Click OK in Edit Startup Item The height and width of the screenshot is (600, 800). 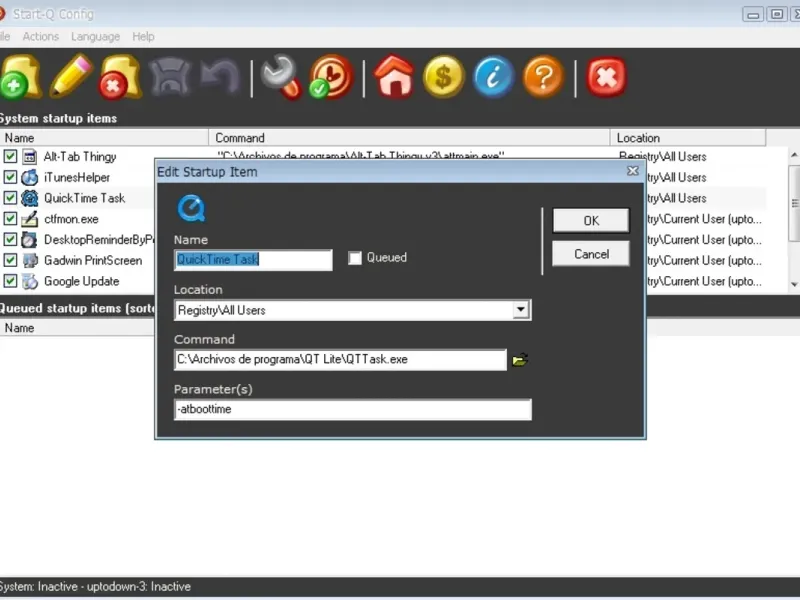(591, 220)
